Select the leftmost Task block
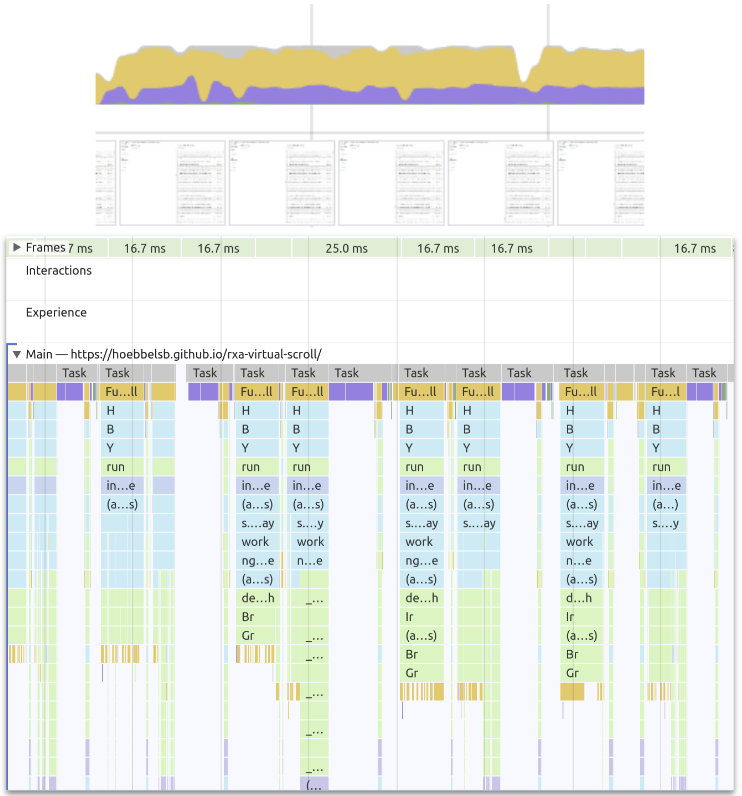Image resolution: width=742 pixels, height=796 pixels. coord(73,373)
